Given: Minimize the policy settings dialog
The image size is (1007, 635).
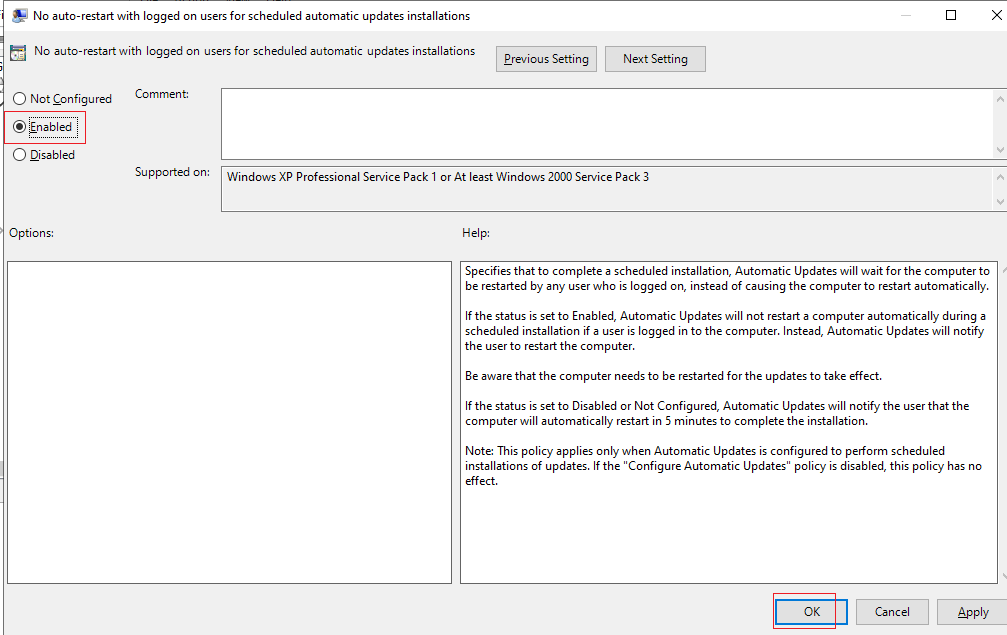Looking at the screenshot, I should [x=906, y=15].
